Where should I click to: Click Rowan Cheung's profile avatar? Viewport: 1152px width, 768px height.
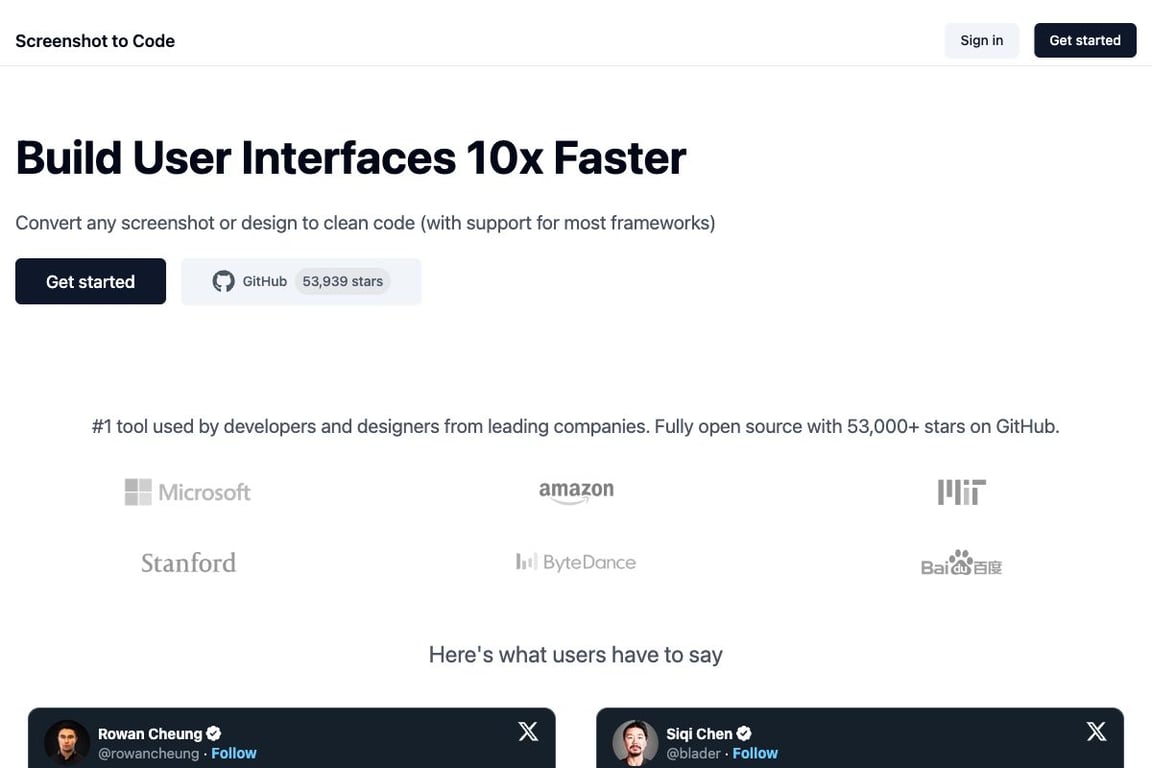tap(67, 742)
